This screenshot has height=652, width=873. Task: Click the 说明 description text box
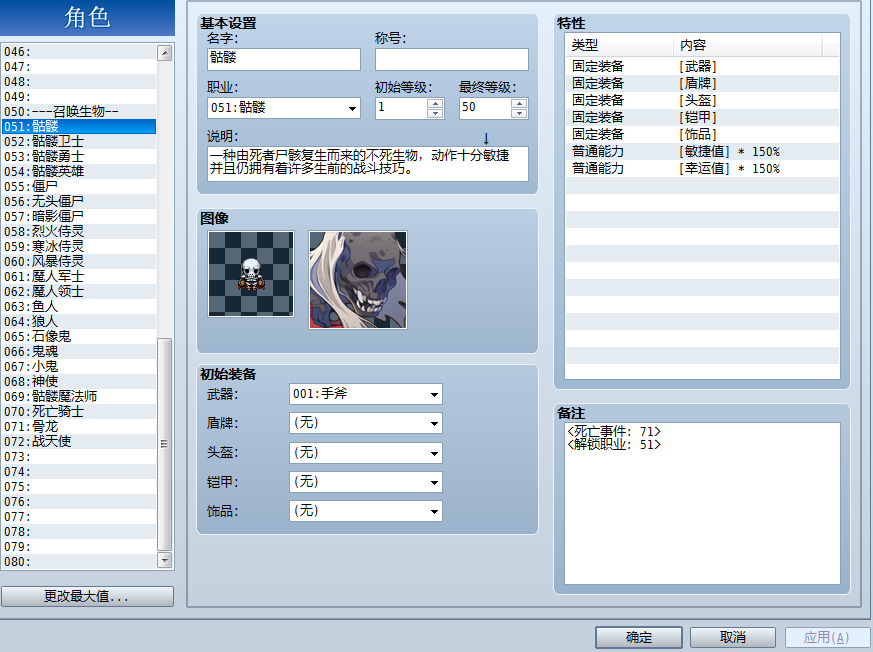pyautogui.click(x=368, y=164)
